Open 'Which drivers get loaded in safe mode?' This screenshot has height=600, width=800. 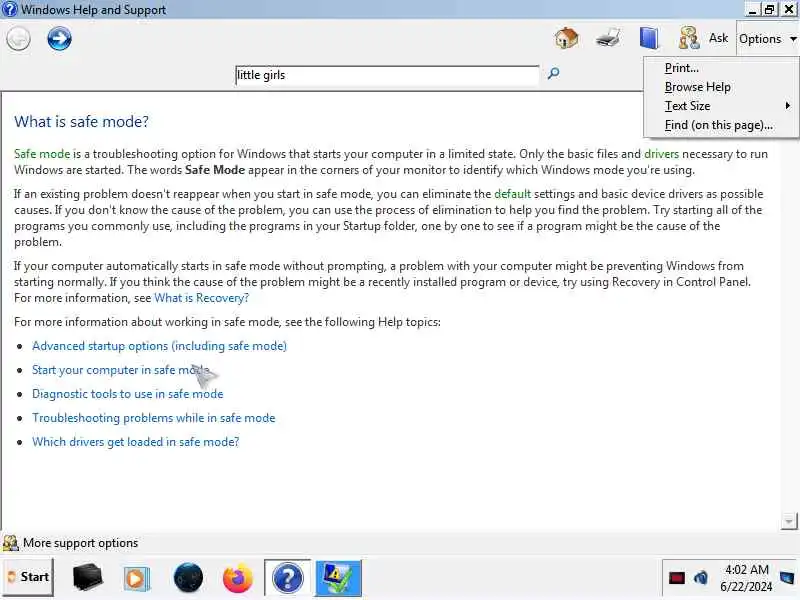(x=135, y=442)
